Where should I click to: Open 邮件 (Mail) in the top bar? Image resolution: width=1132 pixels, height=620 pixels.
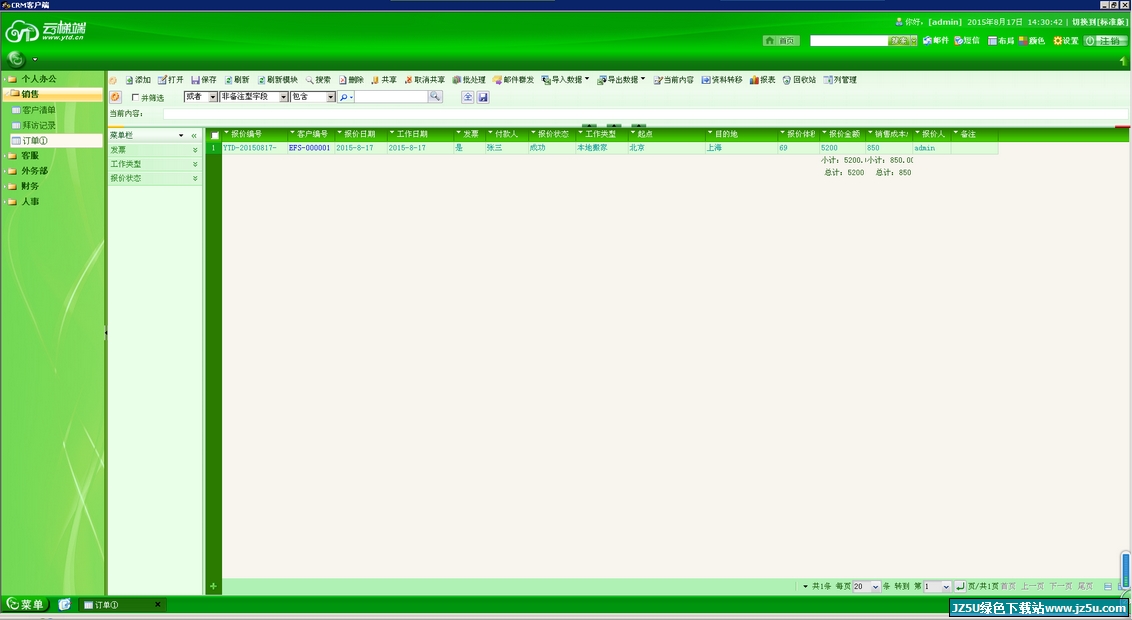click(936, 41)
